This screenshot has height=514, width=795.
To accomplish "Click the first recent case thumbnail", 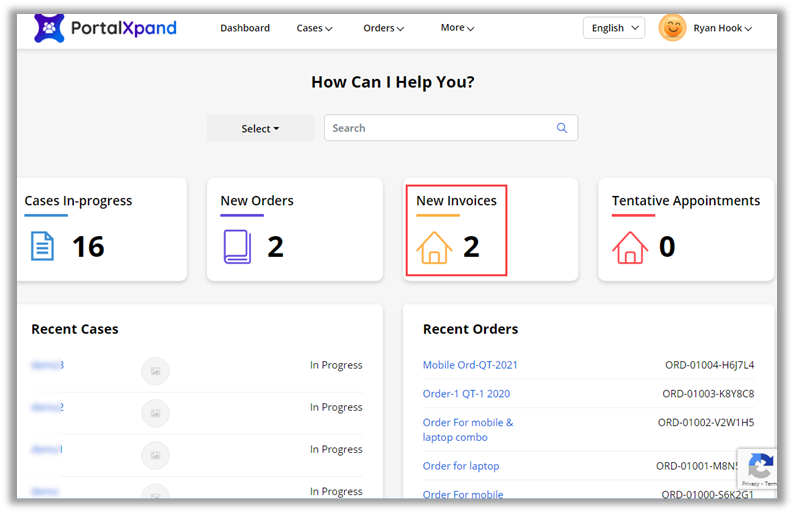I will (155, 371).
